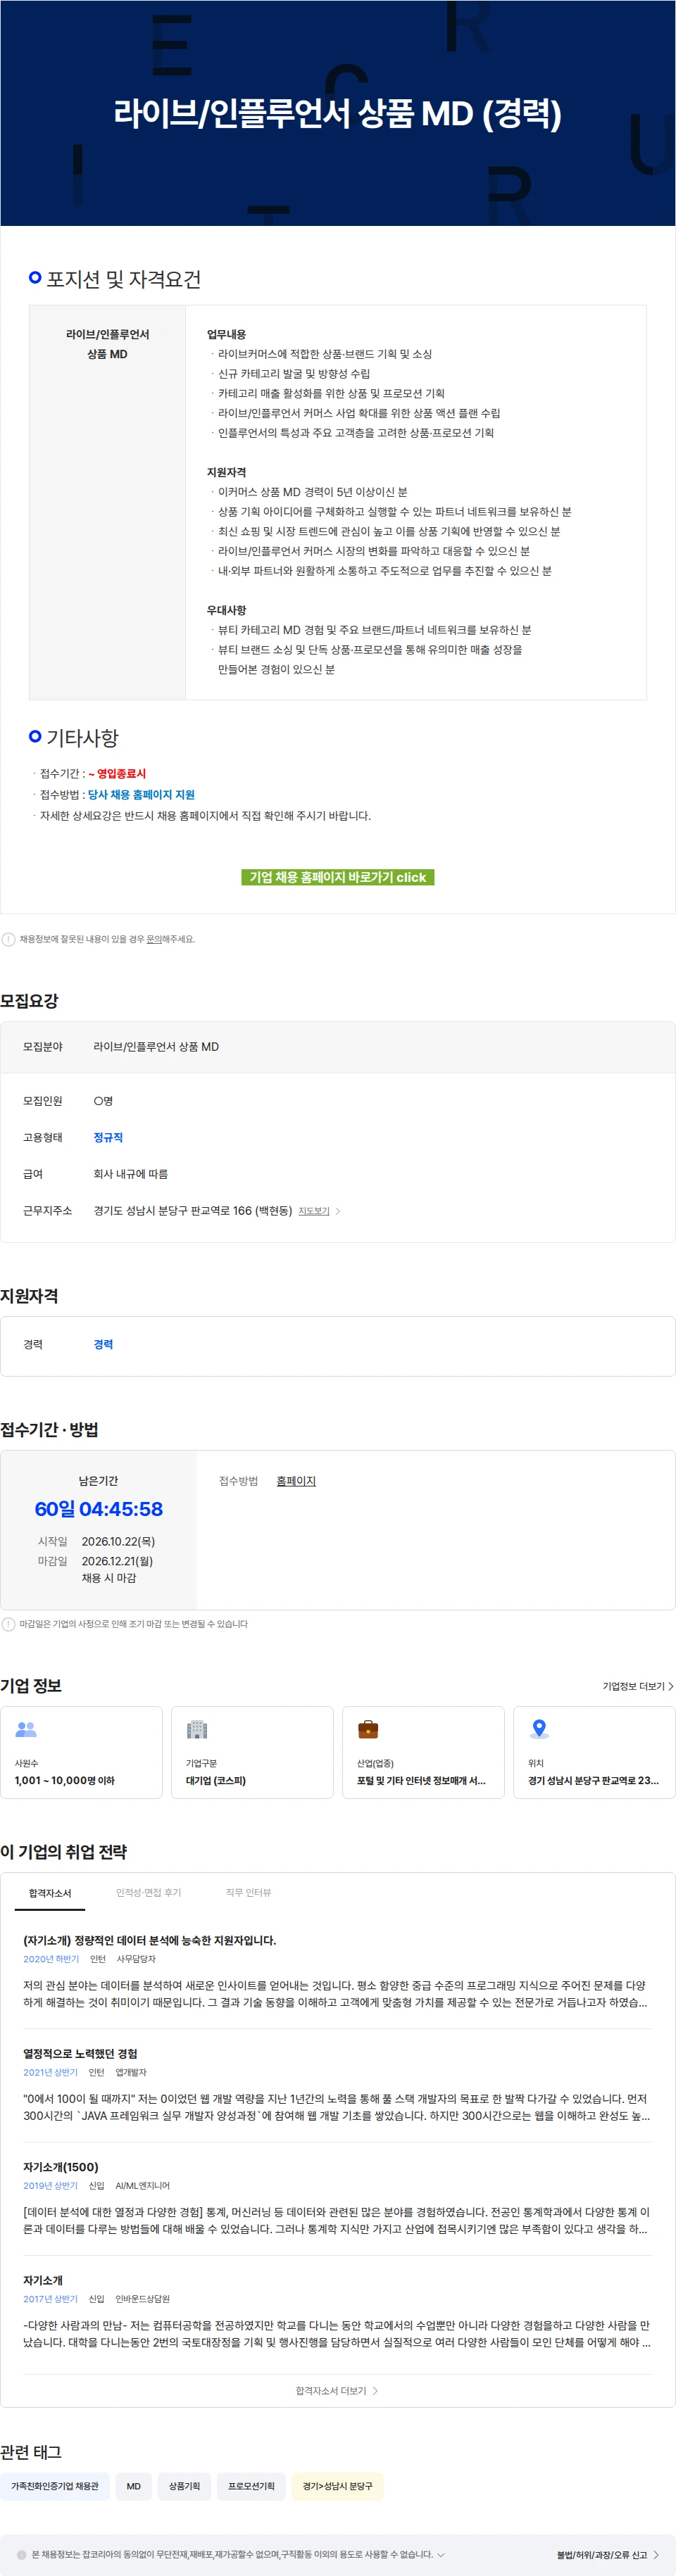Image resolution: width=676 pixels, height=2576 pixels.
Task: Open the 2017년 상반기 자기소개 essay
Action: 43,2280
